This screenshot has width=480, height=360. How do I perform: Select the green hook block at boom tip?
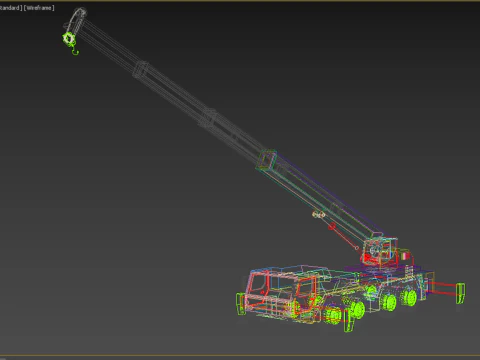pyautogui.click(x=69, y=39)
